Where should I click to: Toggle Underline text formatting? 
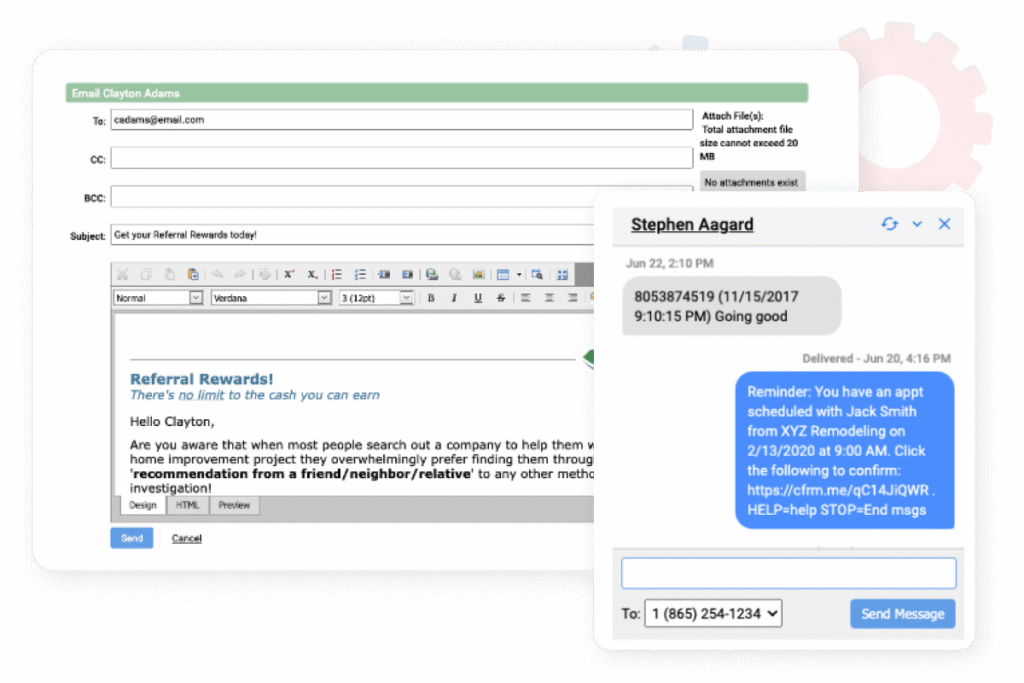click(477, 298)
